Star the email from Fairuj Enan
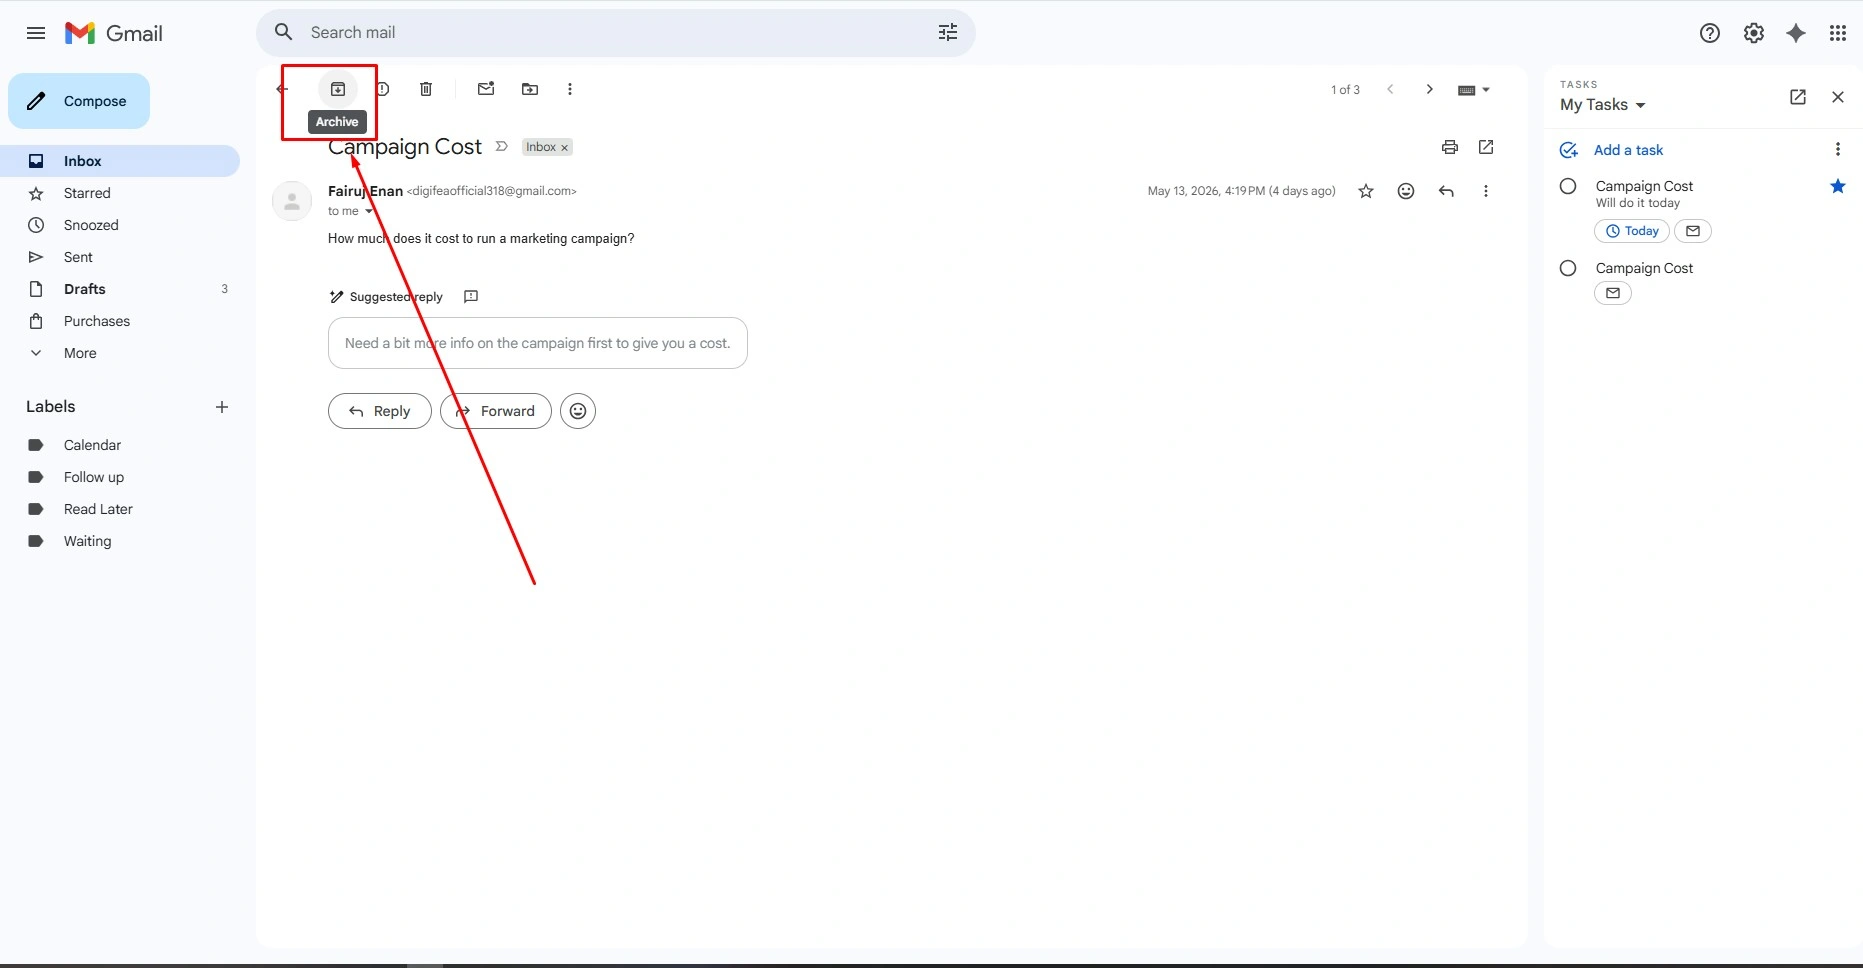1863x968 pixels. [1366, 191]
